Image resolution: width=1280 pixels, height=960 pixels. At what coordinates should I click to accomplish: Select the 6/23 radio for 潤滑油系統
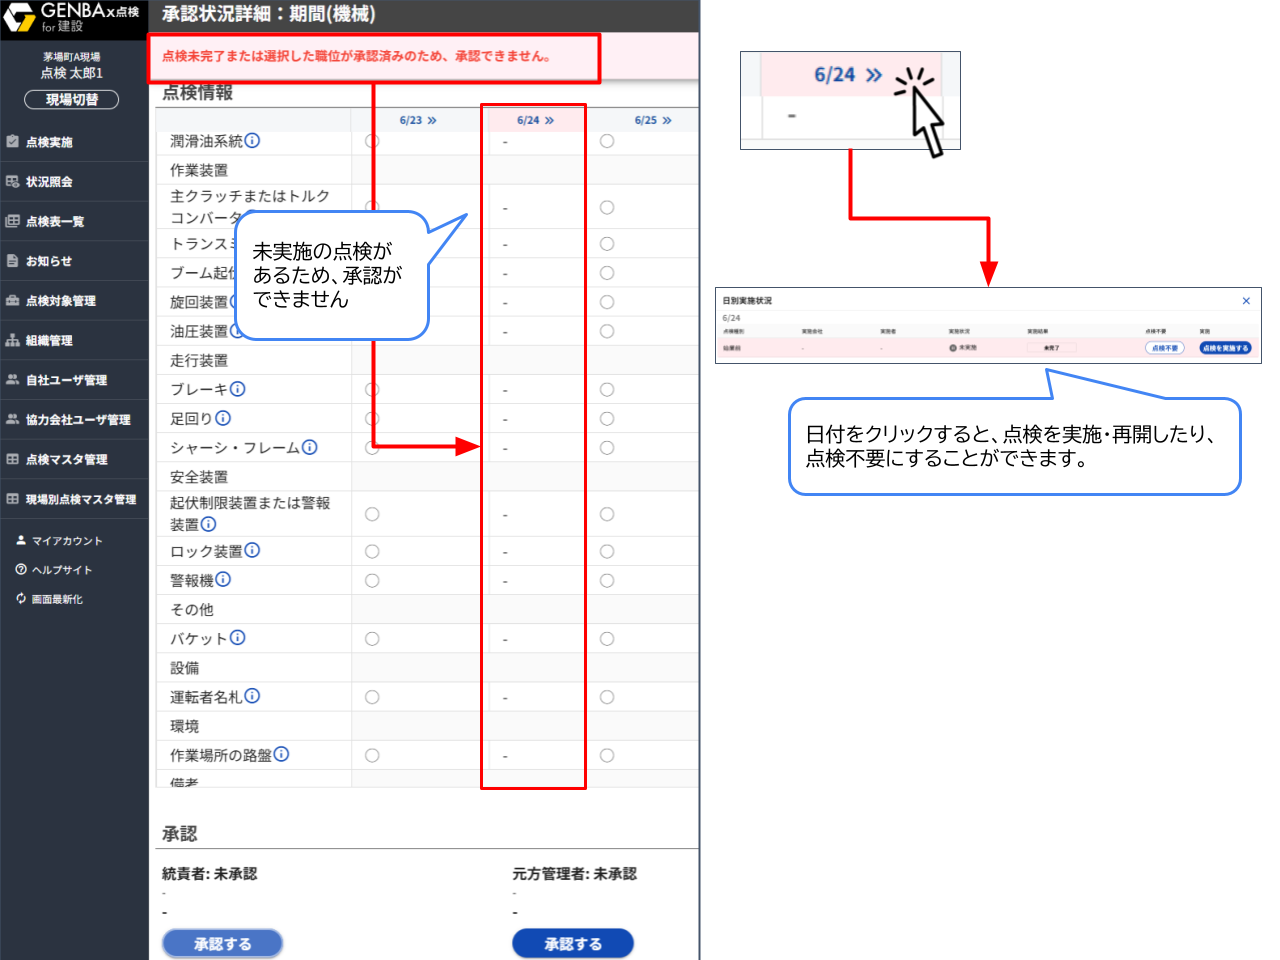(x=372, y=141)
